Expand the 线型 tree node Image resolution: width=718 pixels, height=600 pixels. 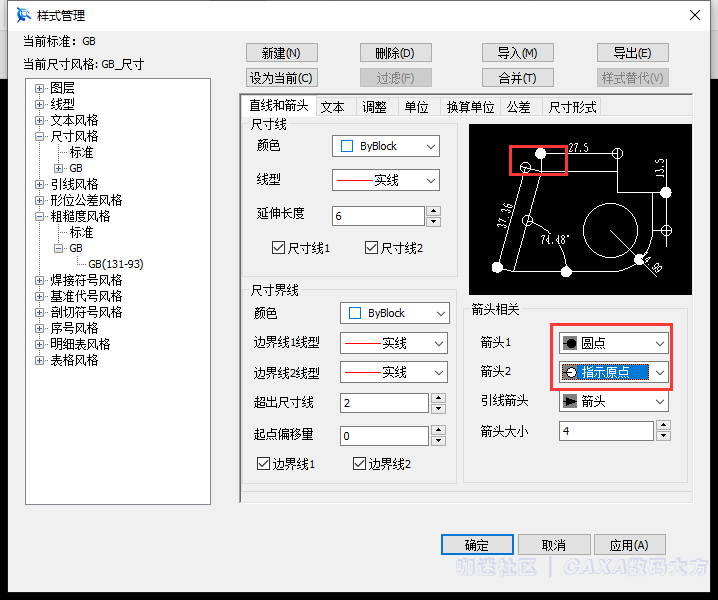(39, 104)
